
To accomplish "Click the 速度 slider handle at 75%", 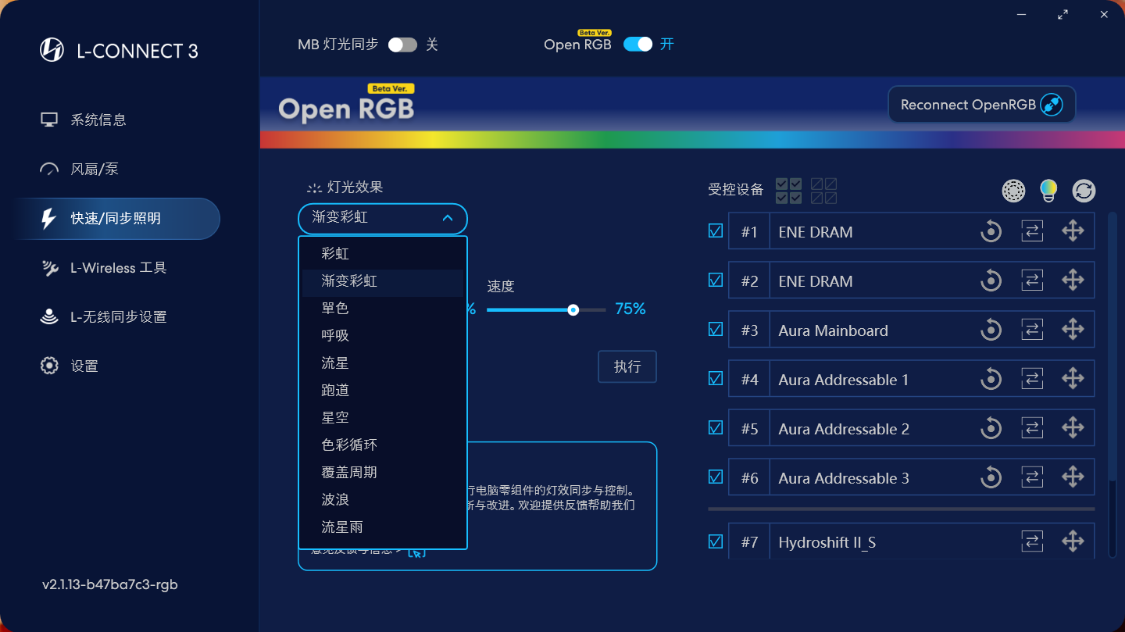I will (573, 310).
